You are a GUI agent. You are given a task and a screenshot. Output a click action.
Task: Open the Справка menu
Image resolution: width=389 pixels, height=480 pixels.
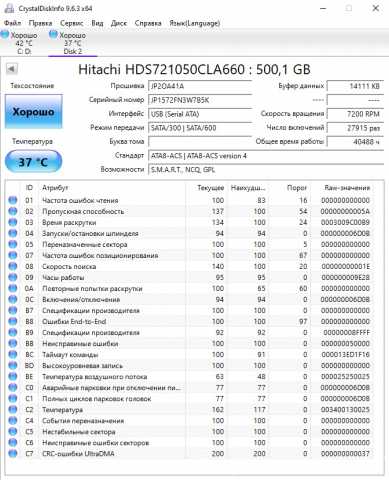148,23
